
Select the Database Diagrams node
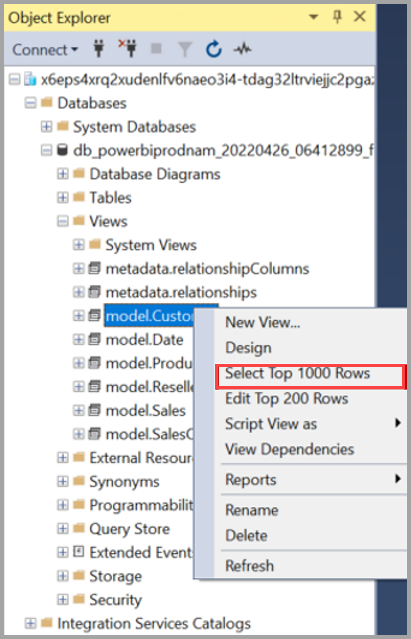(x=155, y=174)
